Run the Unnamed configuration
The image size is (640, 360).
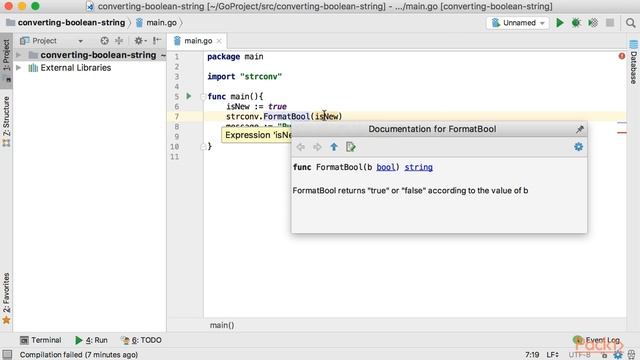click(560, 23)
